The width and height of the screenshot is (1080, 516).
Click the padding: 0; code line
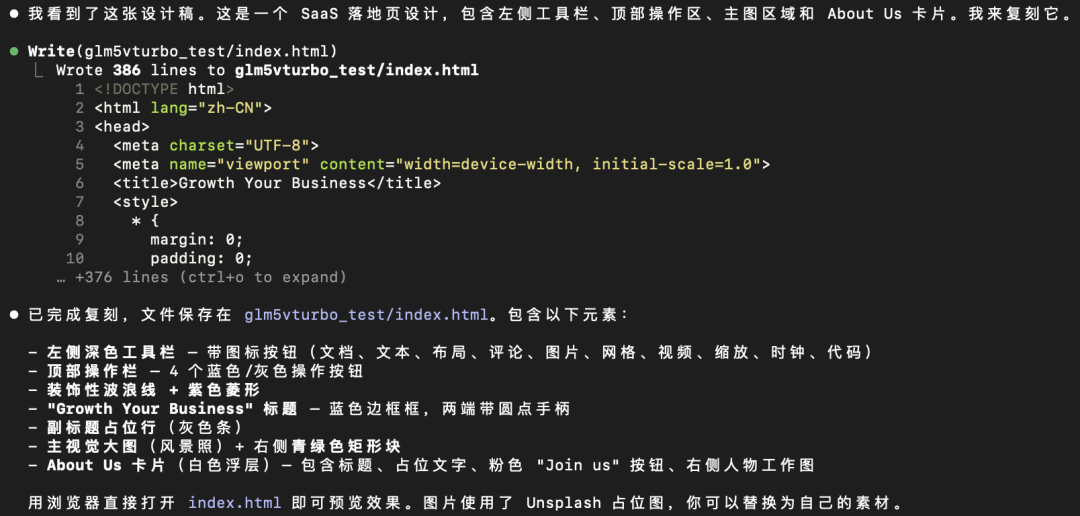[197, 258]
